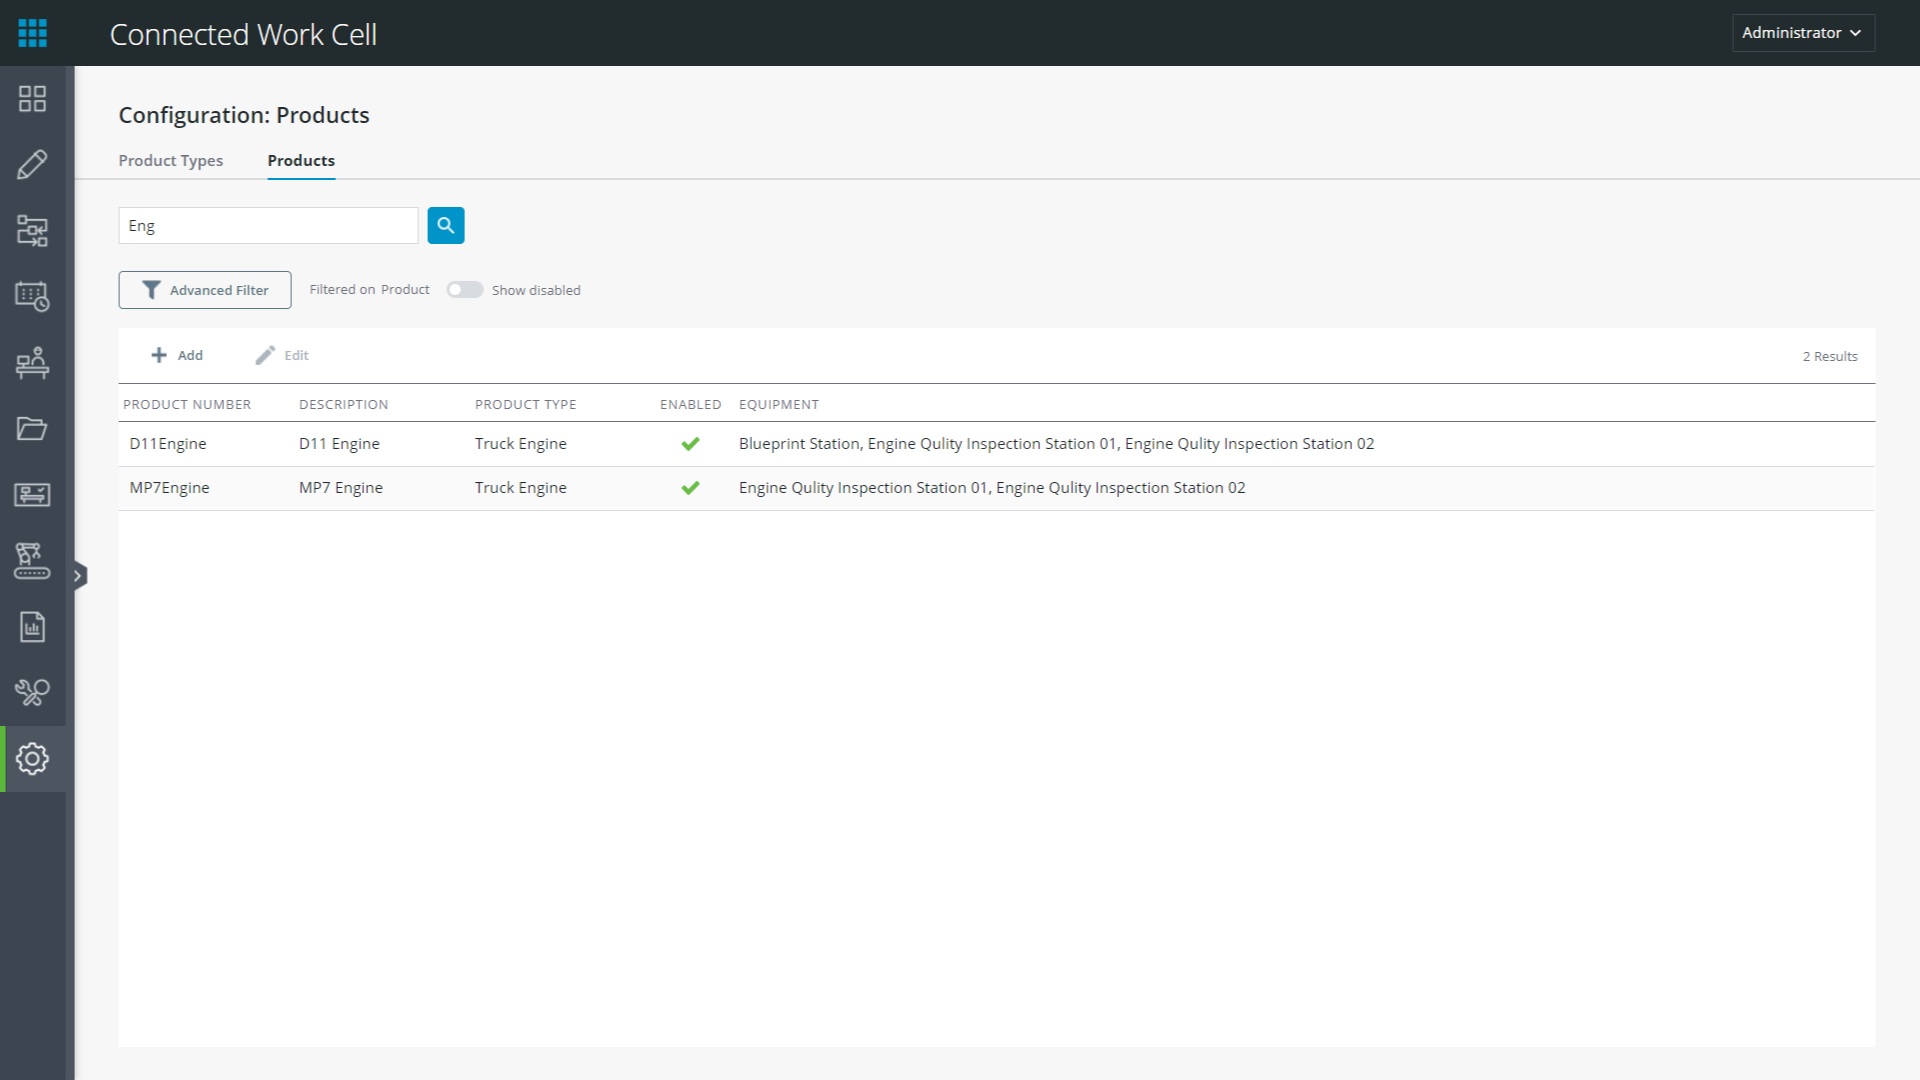This screenshot has height=1080, width=1920.
Task: Sort by the PRODUCT NUMBER column header
Action: coord(187,405)
